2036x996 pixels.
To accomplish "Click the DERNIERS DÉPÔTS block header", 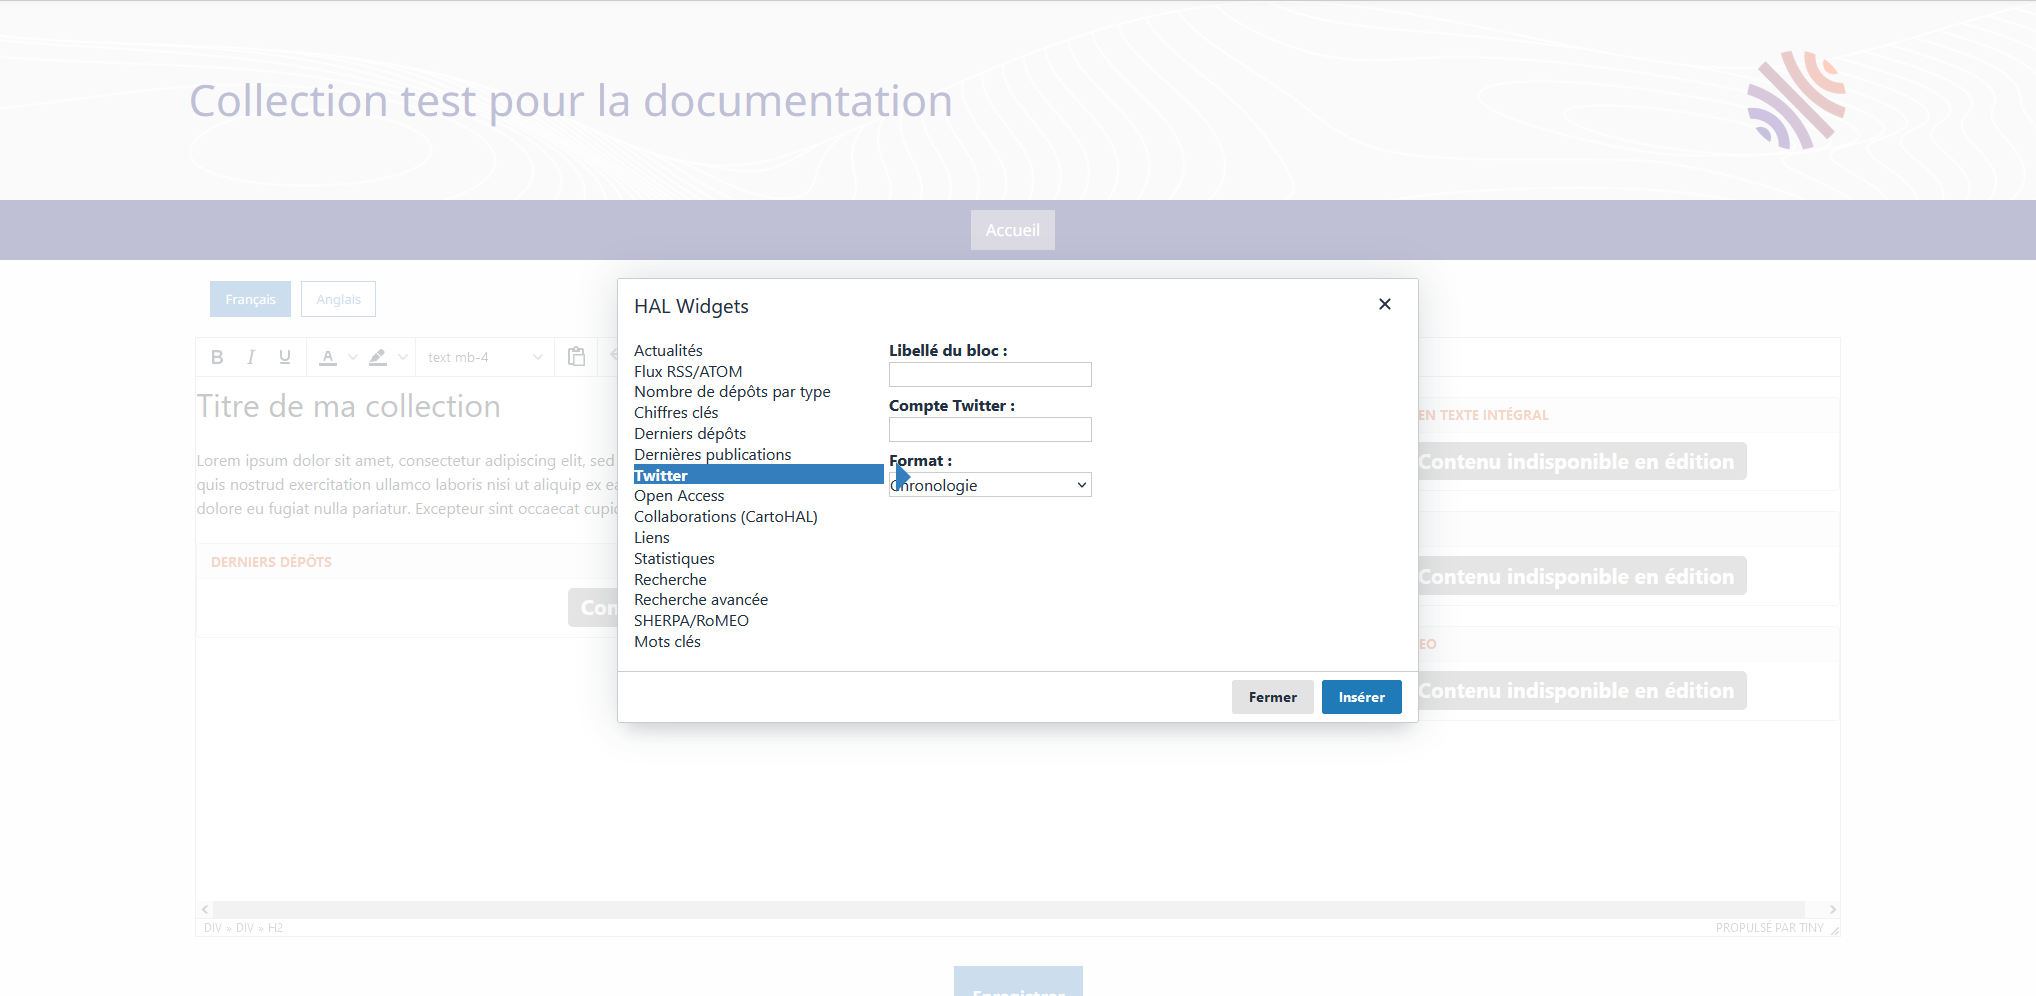I will (271, 562).
